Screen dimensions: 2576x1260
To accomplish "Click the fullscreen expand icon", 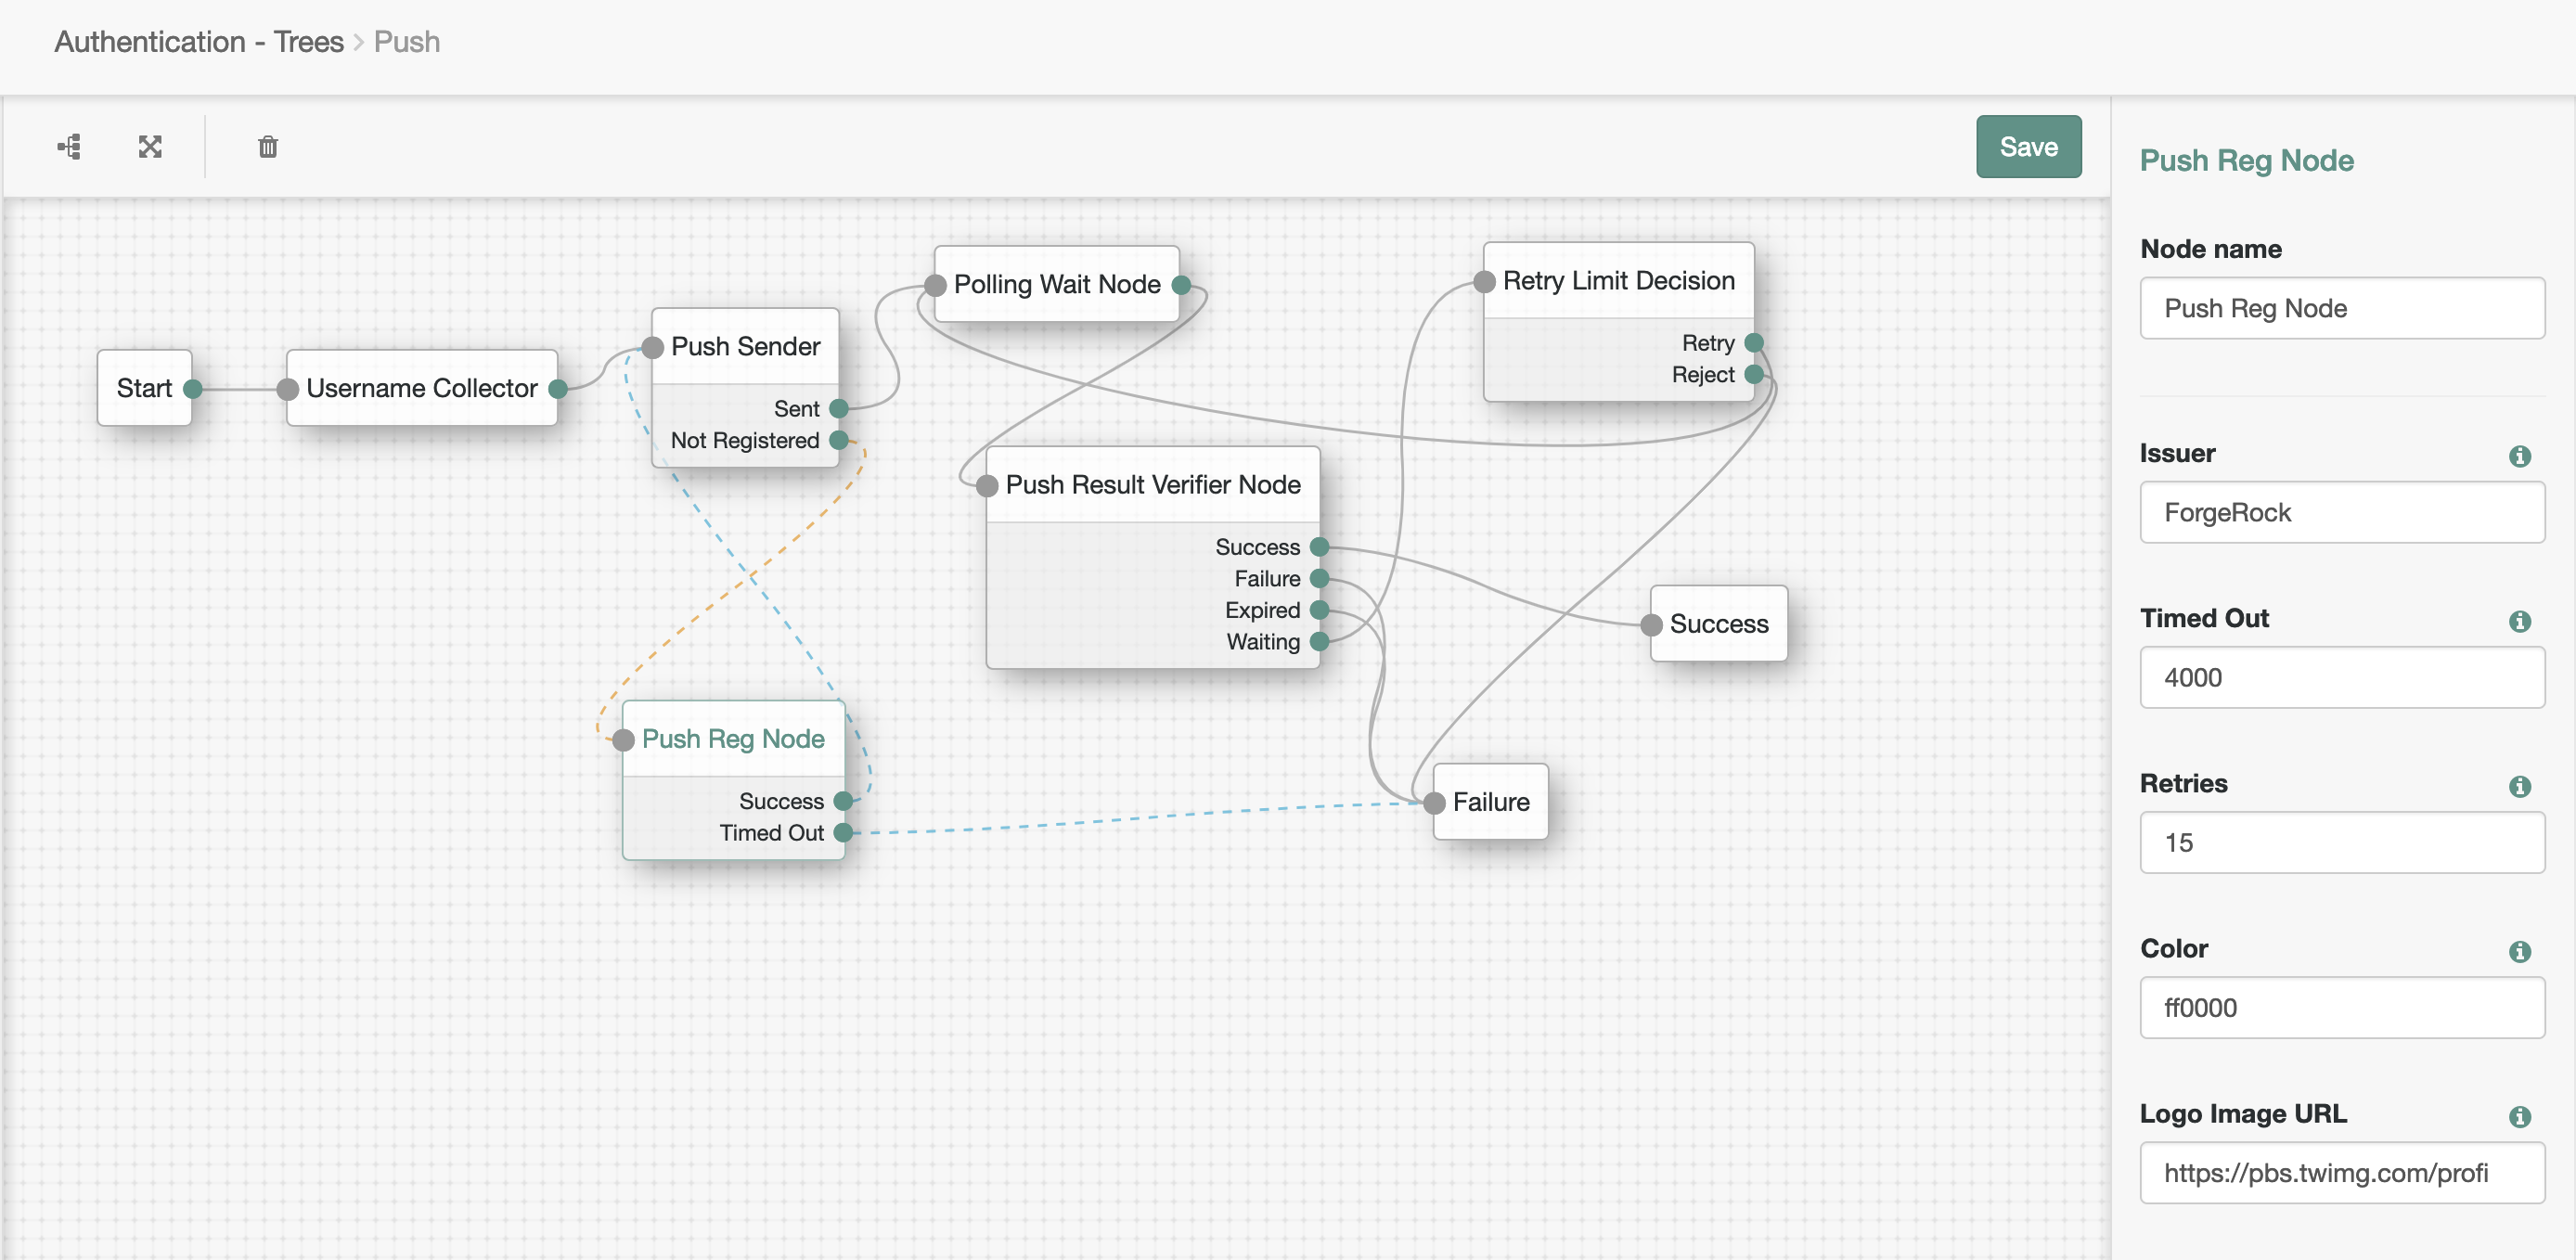I will pyautogui.click(x=150, y=147).
